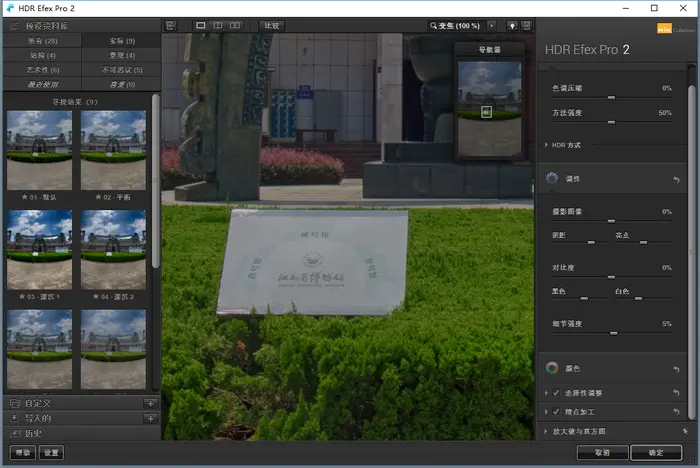Pin the 放大镜与直方图 panel
Screen dimensions: 700x468
(685, 431)
